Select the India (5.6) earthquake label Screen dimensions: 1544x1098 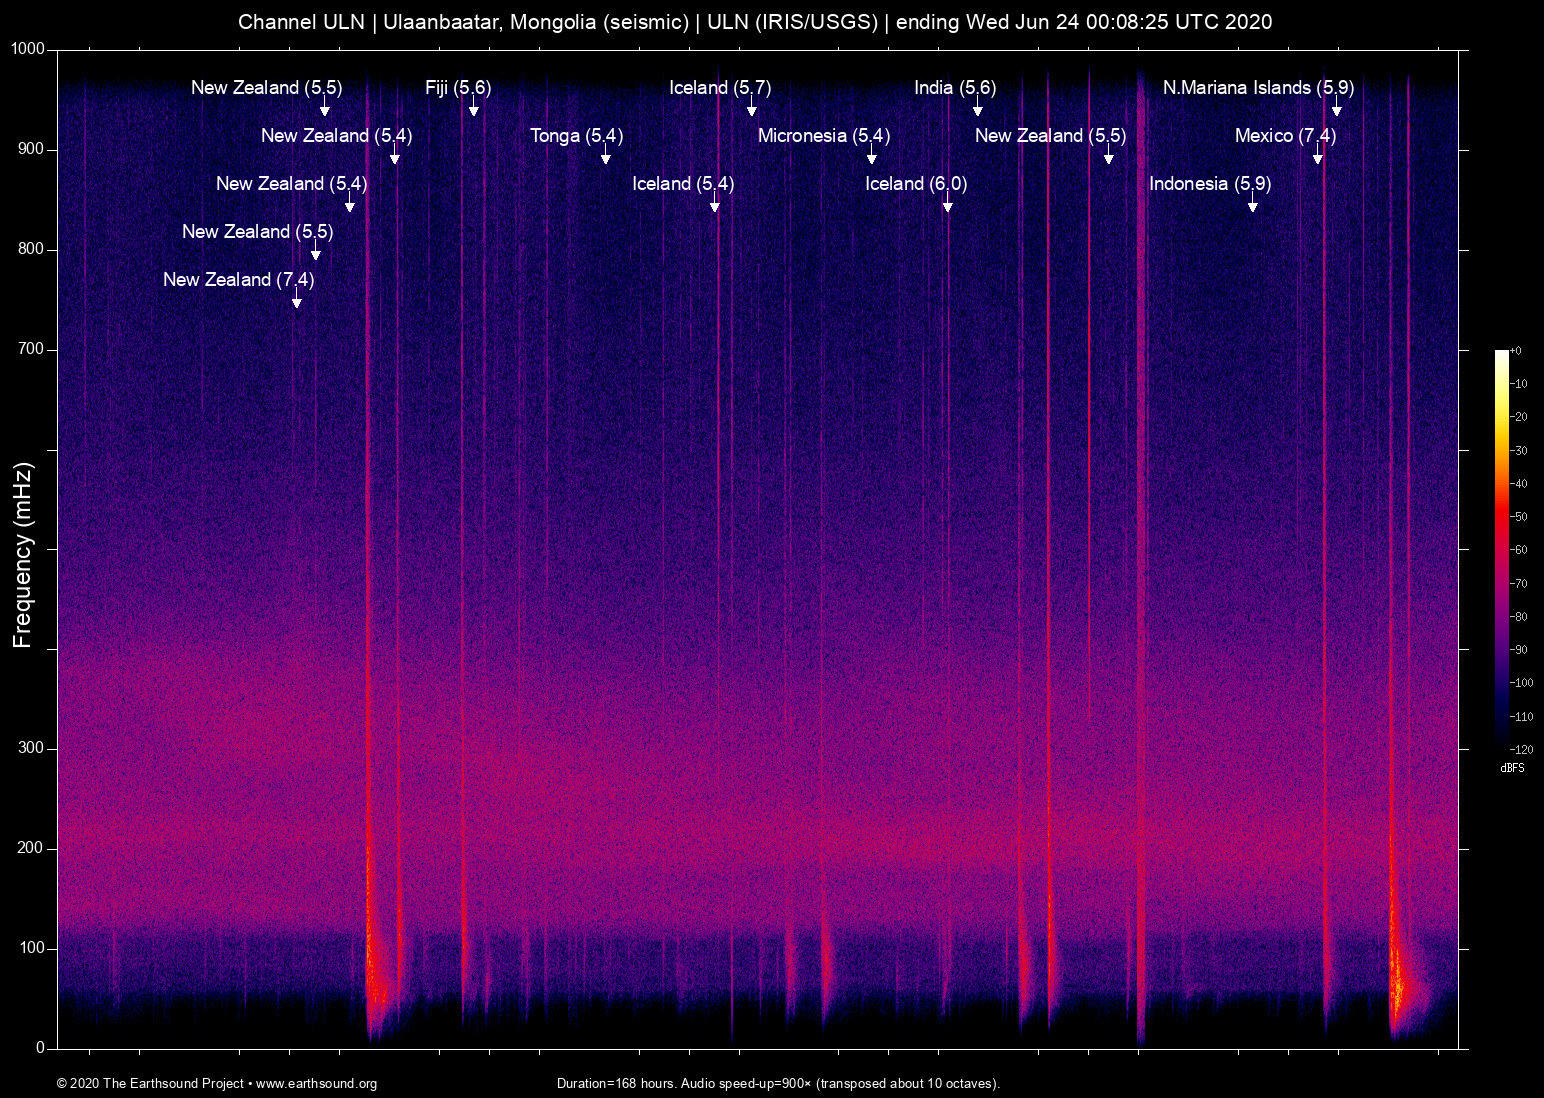tap(954, 88)
